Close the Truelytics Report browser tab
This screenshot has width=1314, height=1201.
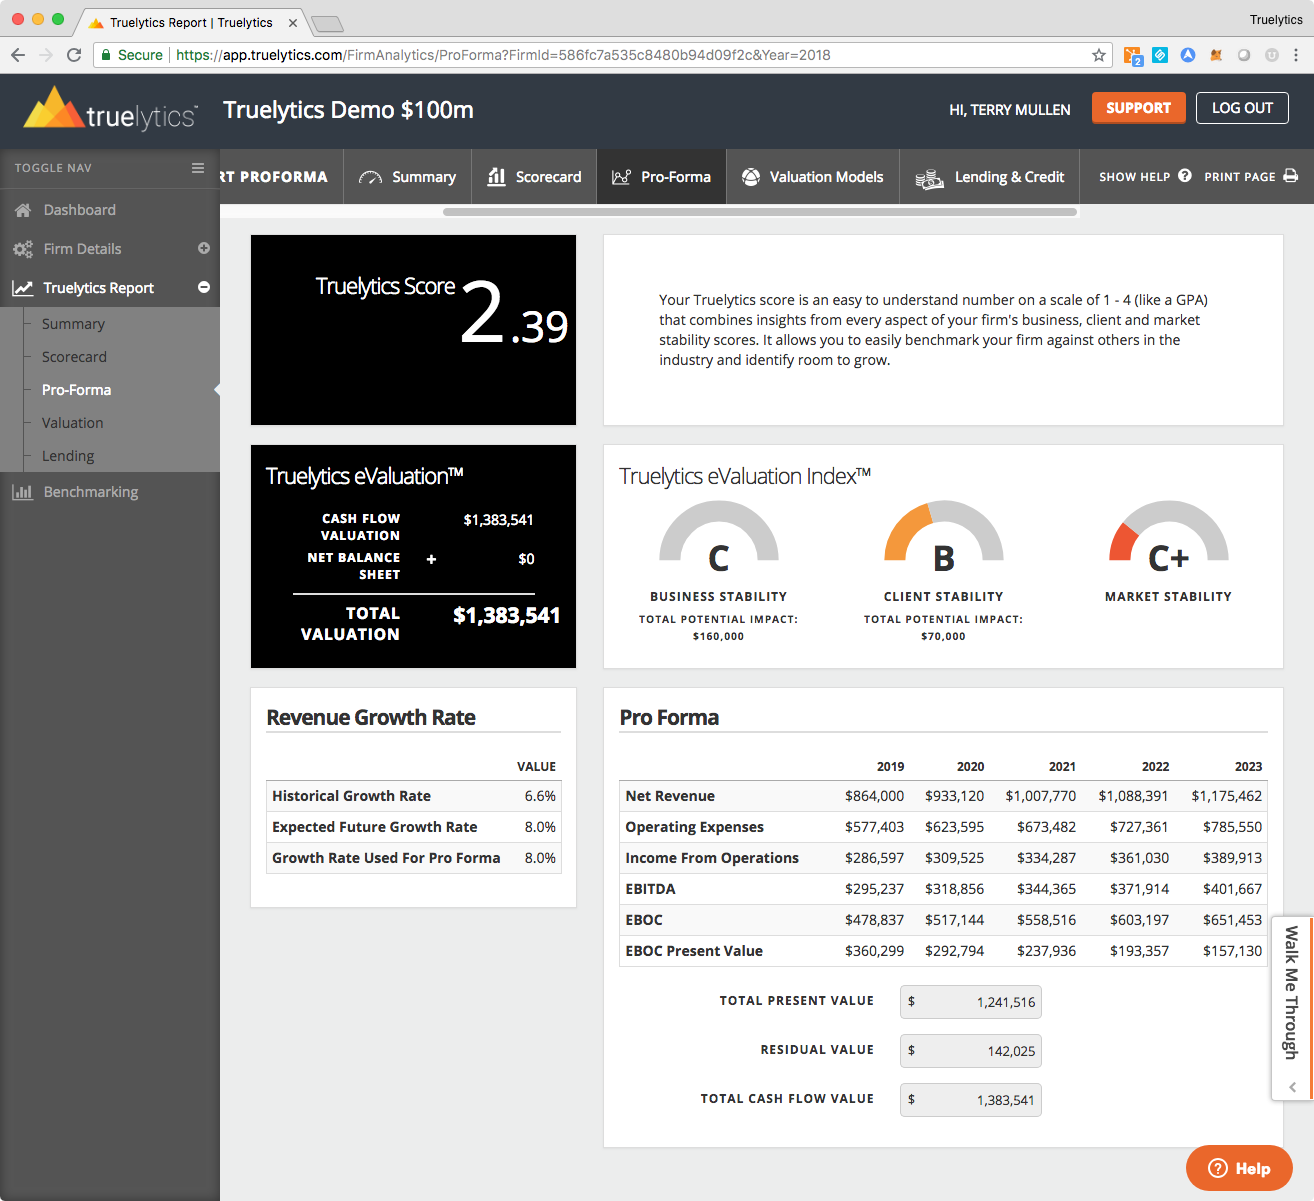(293, 22)
